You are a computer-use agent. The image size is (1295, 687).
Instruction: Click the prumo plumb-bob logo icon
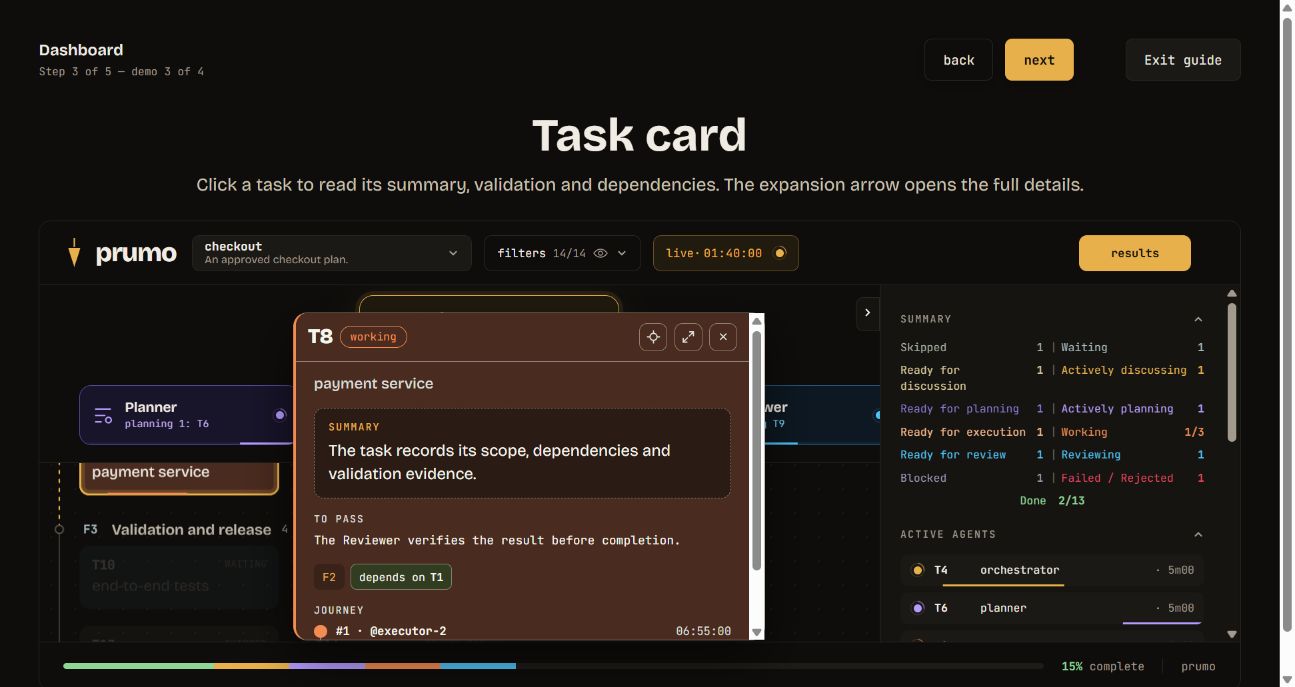pos(74,252)
